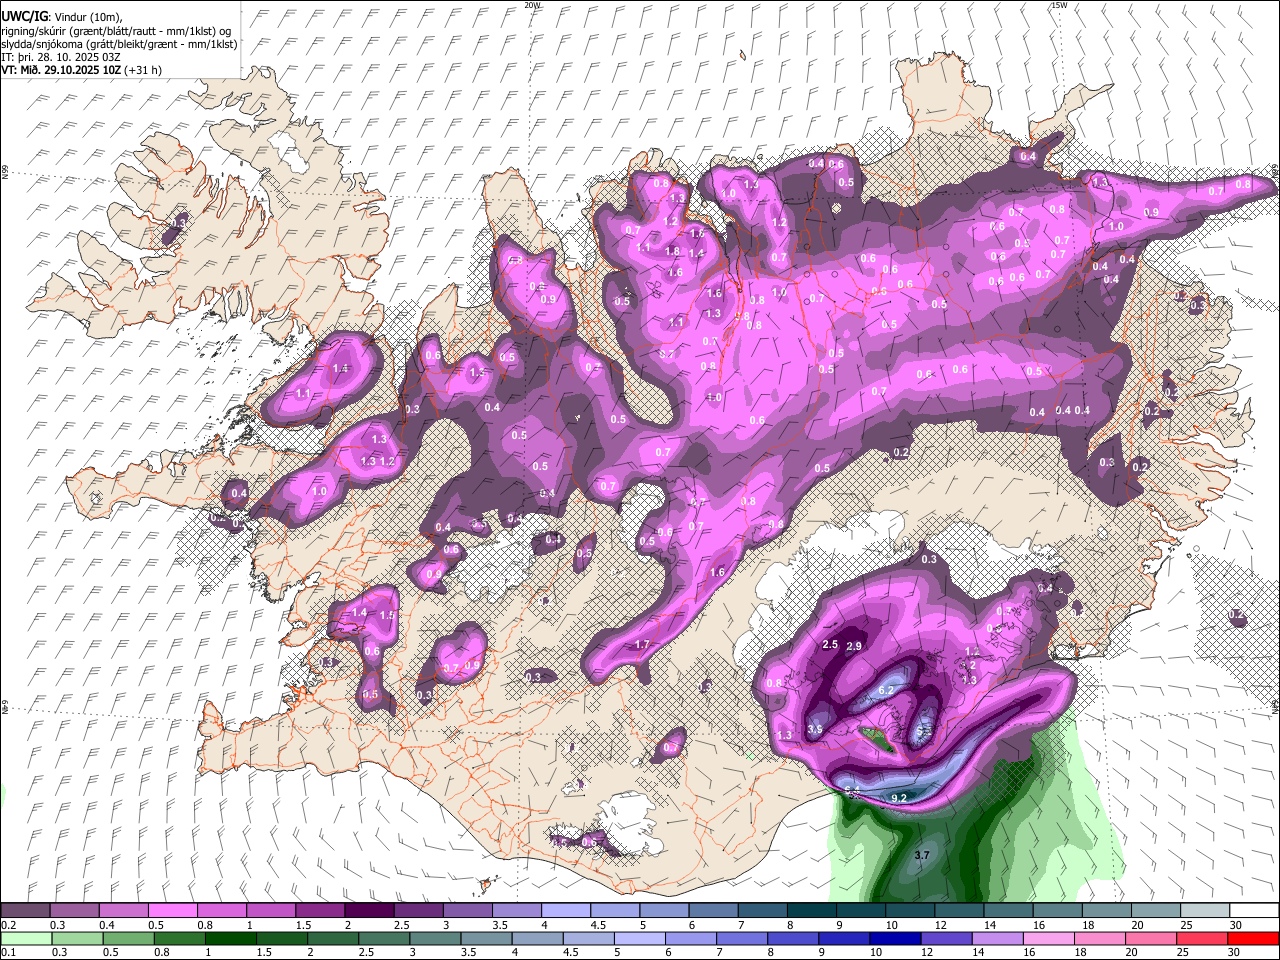1280x960 pixels.
Task: Click the 2.9 snowfall value
Action: [854, 647]
